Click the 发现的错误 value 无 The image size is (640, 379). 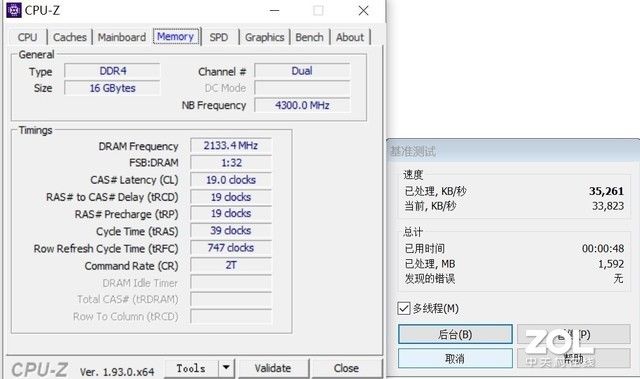pyautogui.click(x=618, y=279)
